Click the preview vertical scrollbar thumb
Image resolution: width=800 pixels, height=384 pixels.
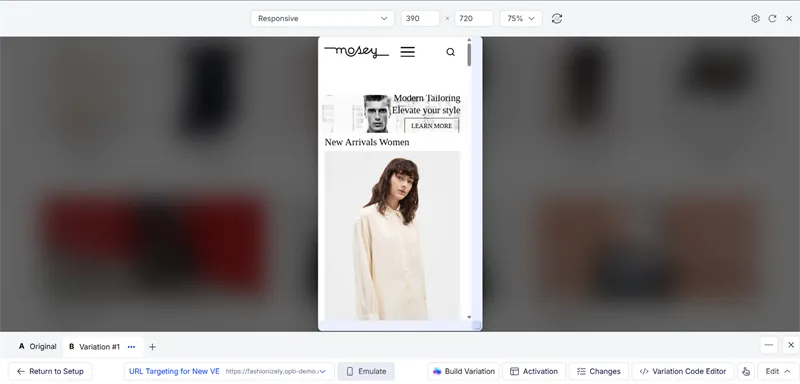[x=469, y=55]
